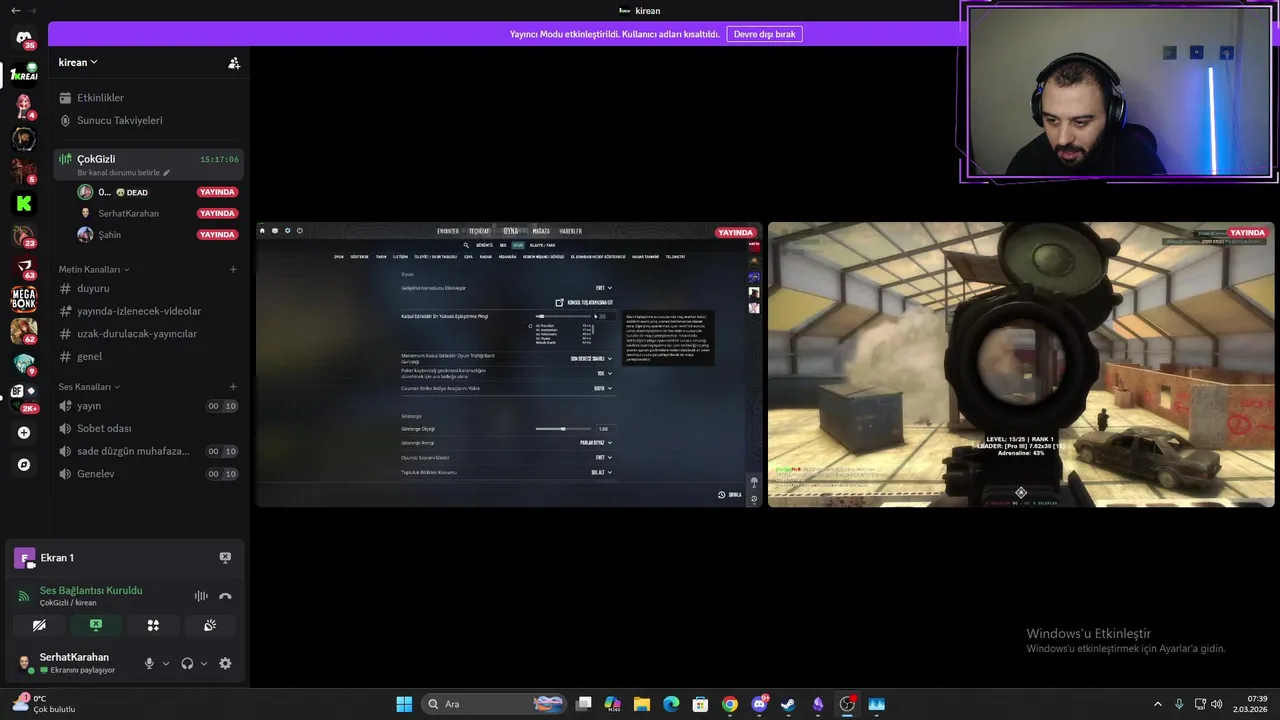Viewport: 1280px width, 720px height.
Task: Show hidden system tray icons
Action: point(1158,704)
